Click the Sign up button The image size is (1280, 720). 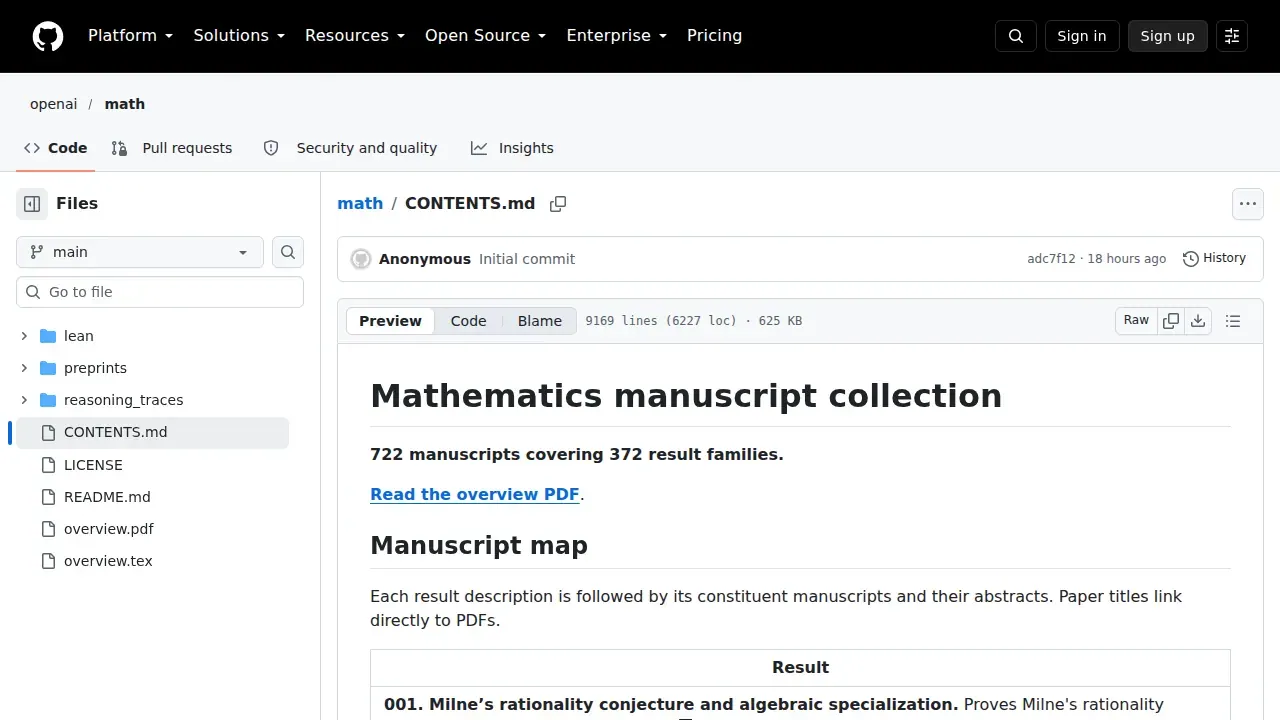[1168, 36]
